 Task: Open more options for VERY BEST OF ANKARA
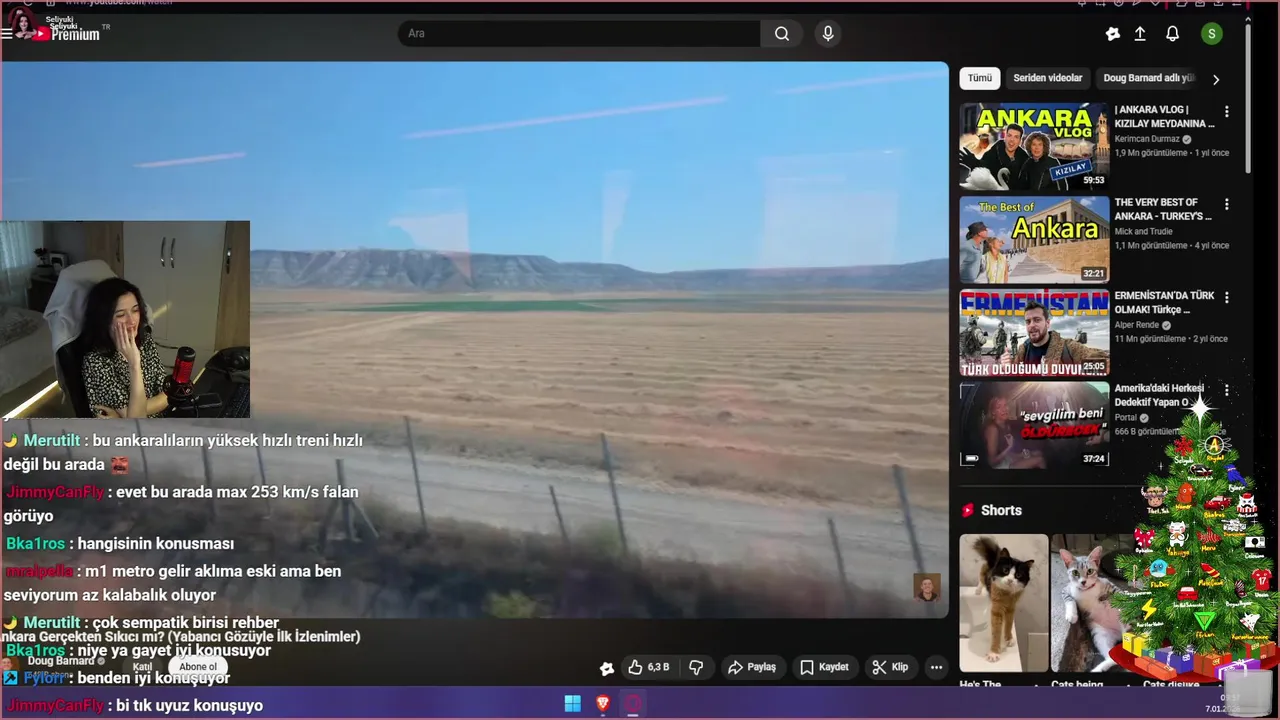coord(1227,204)
